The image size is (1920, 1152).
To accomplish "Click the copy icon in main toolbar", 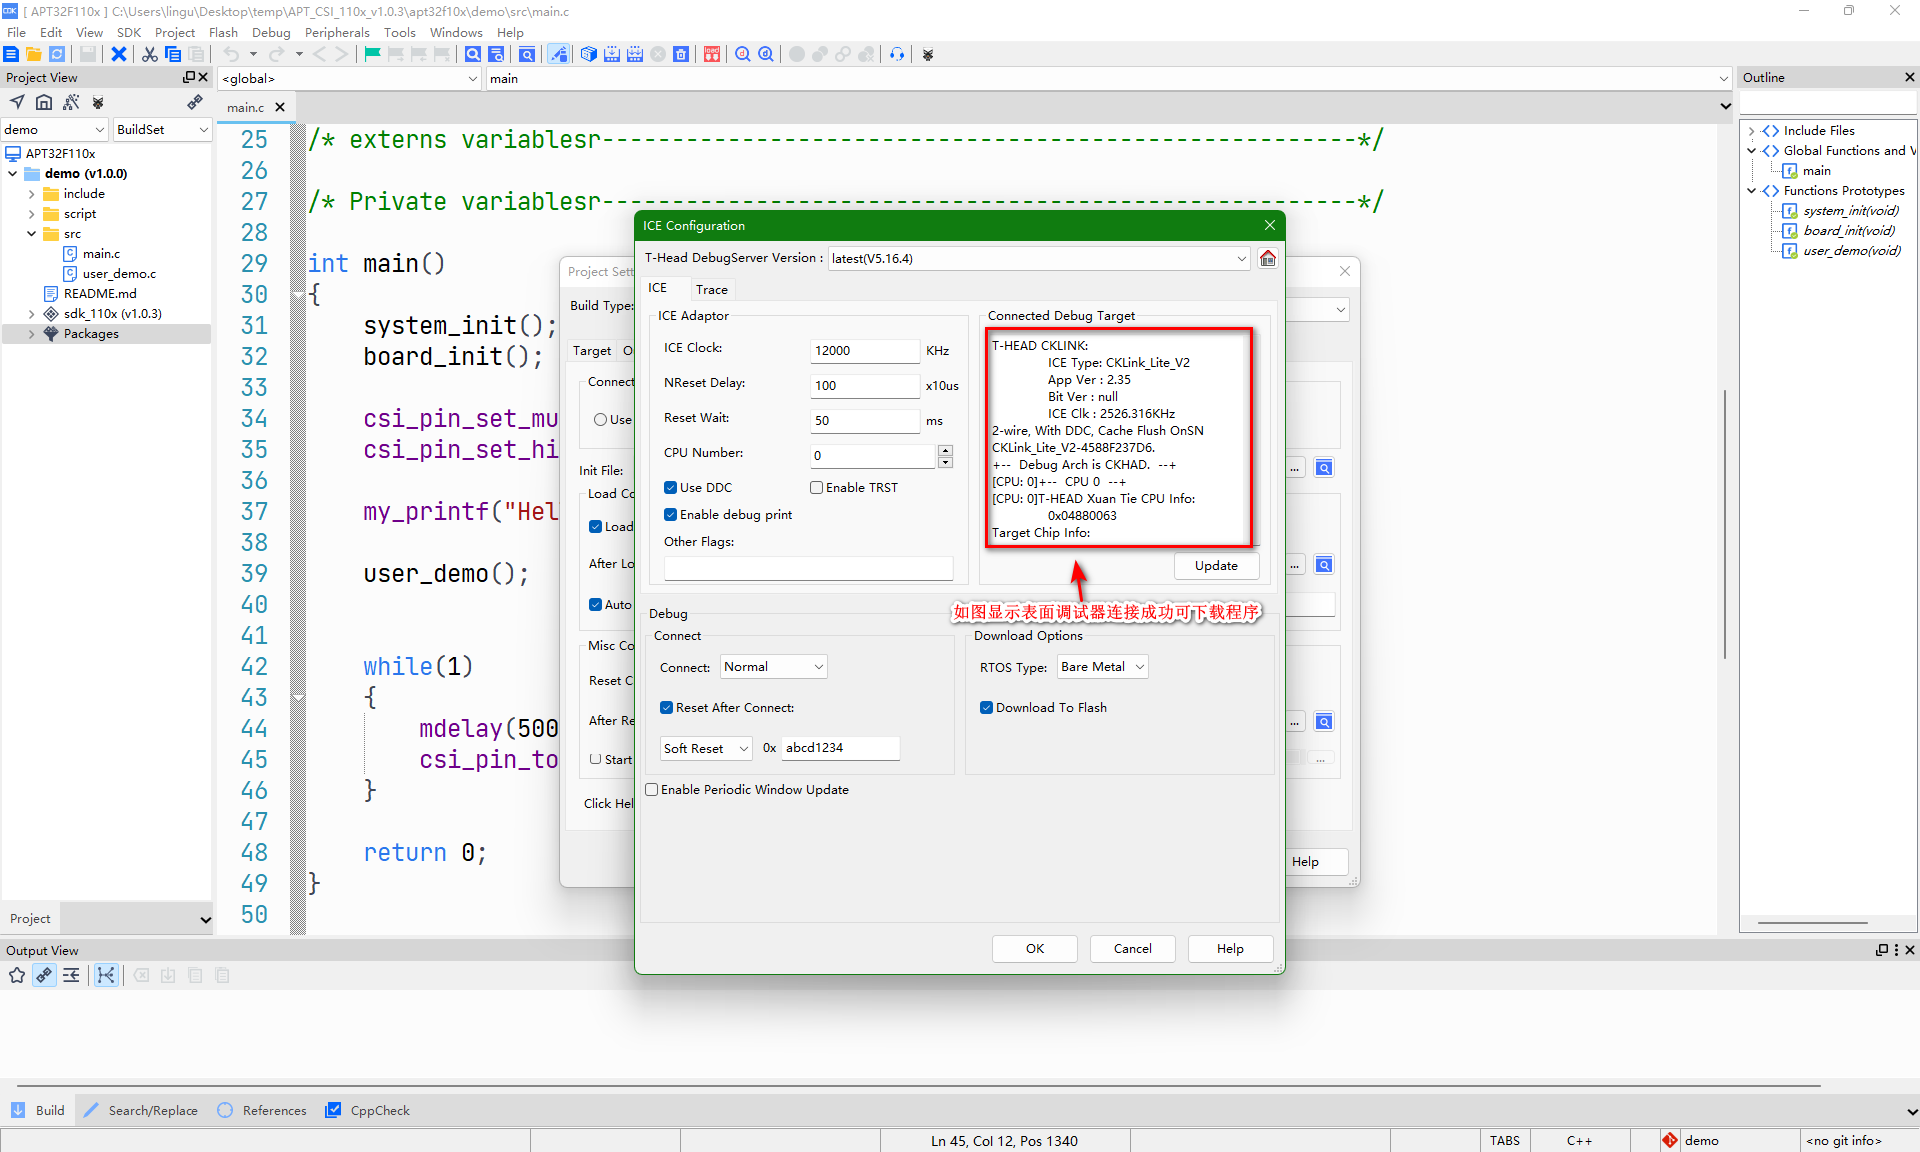I will pyautogui.click(x=173, y=54).
